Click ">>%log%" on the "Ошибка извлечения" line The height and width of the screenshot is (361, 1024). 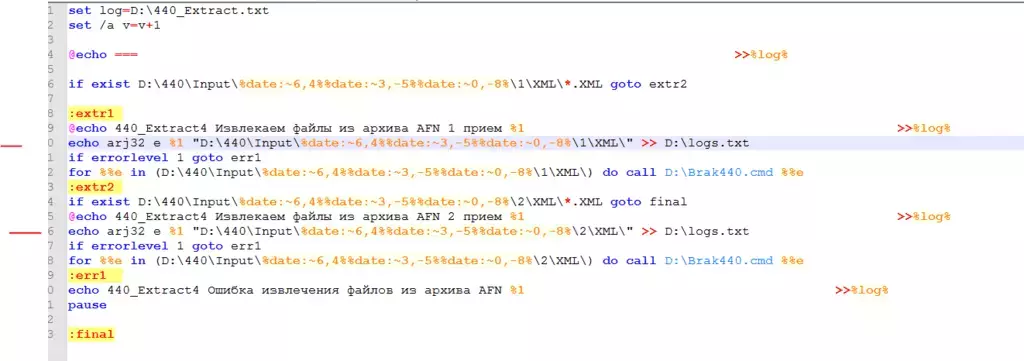[862, 290]
